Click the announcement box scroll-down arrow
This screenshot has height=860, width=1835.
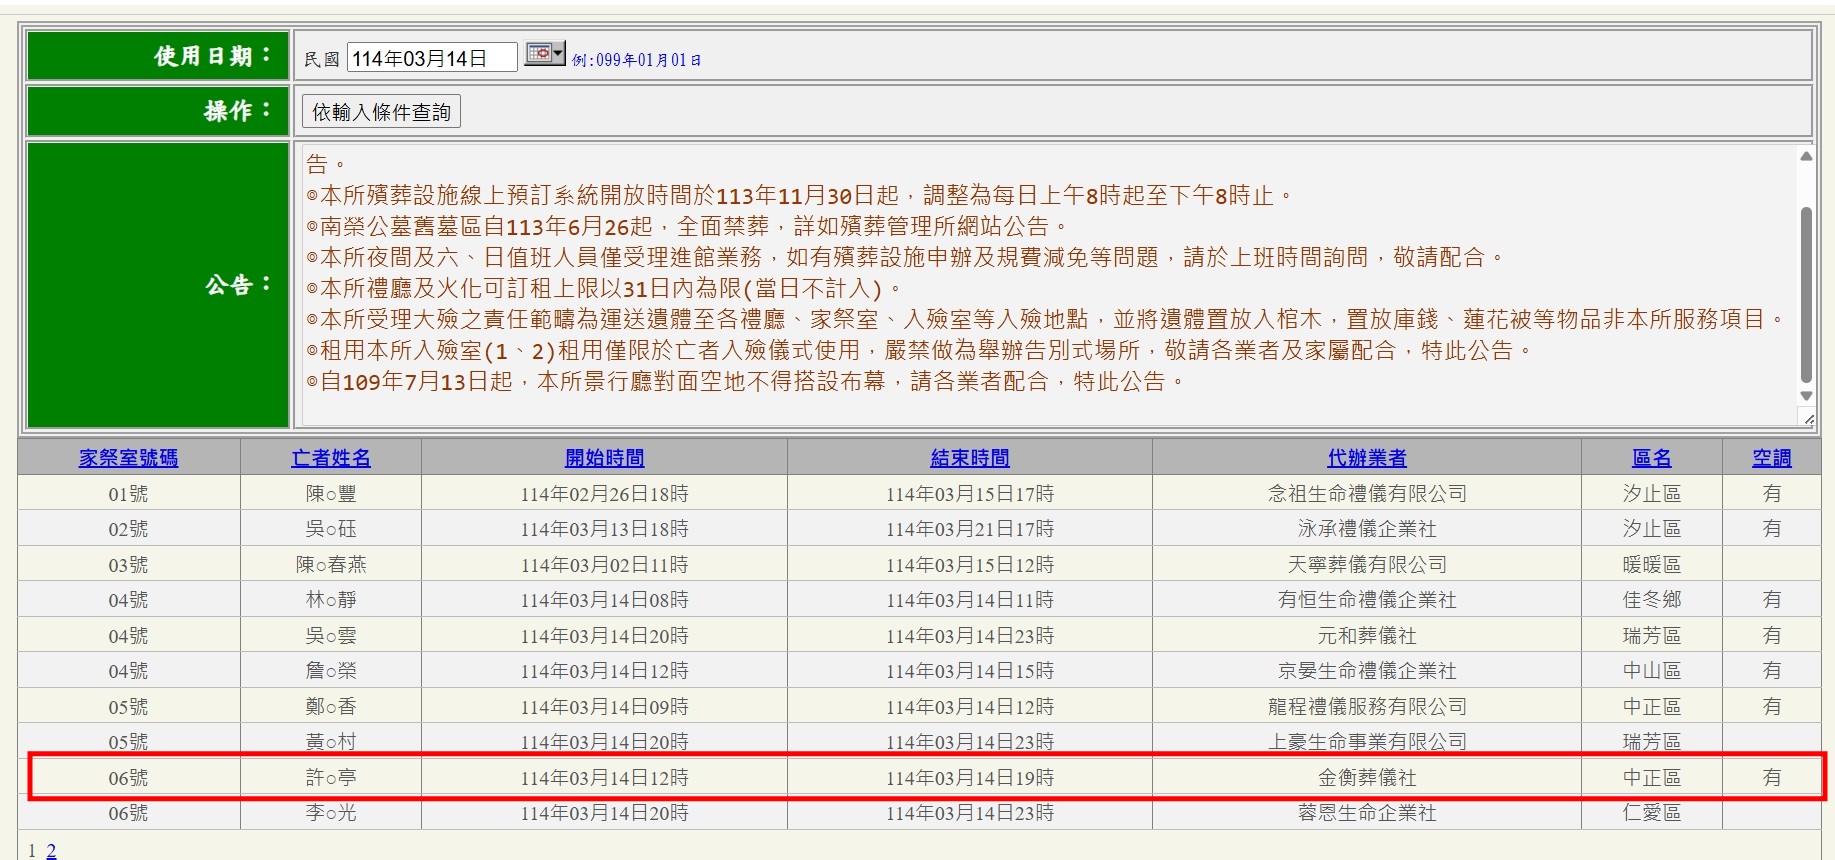tap(1805, 396)
